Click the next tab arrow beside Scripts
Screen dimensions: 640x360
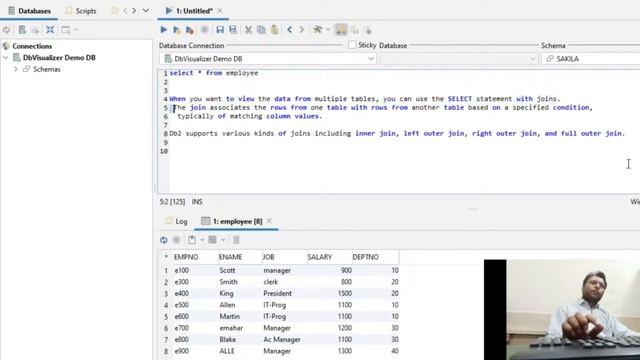pyautogui.click(x=134, y=11)
